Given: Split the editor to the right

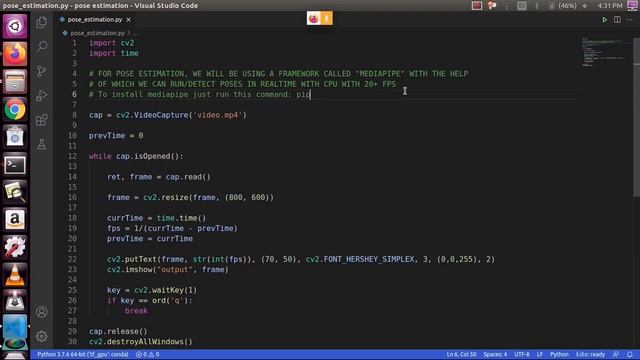Looking at the screenshot, I should [617, 20].
